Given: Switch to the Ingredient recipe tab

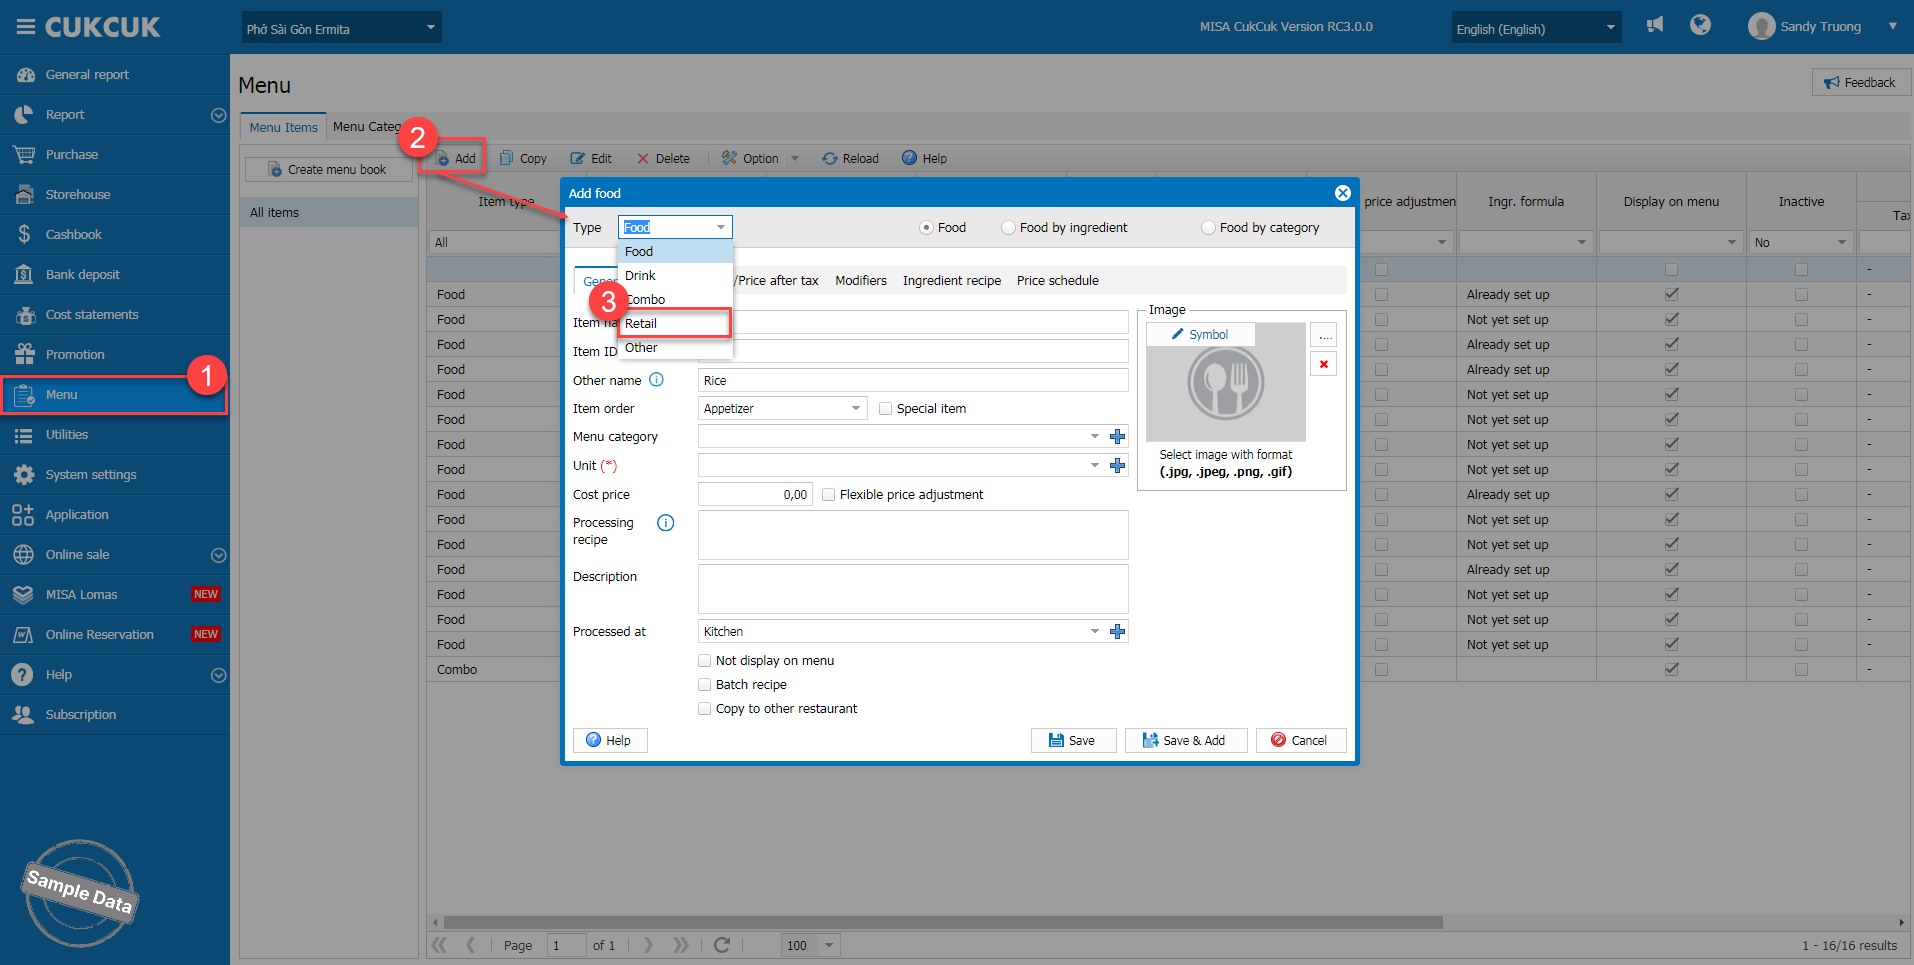Looking at the screenshot, I should (951, 281).
